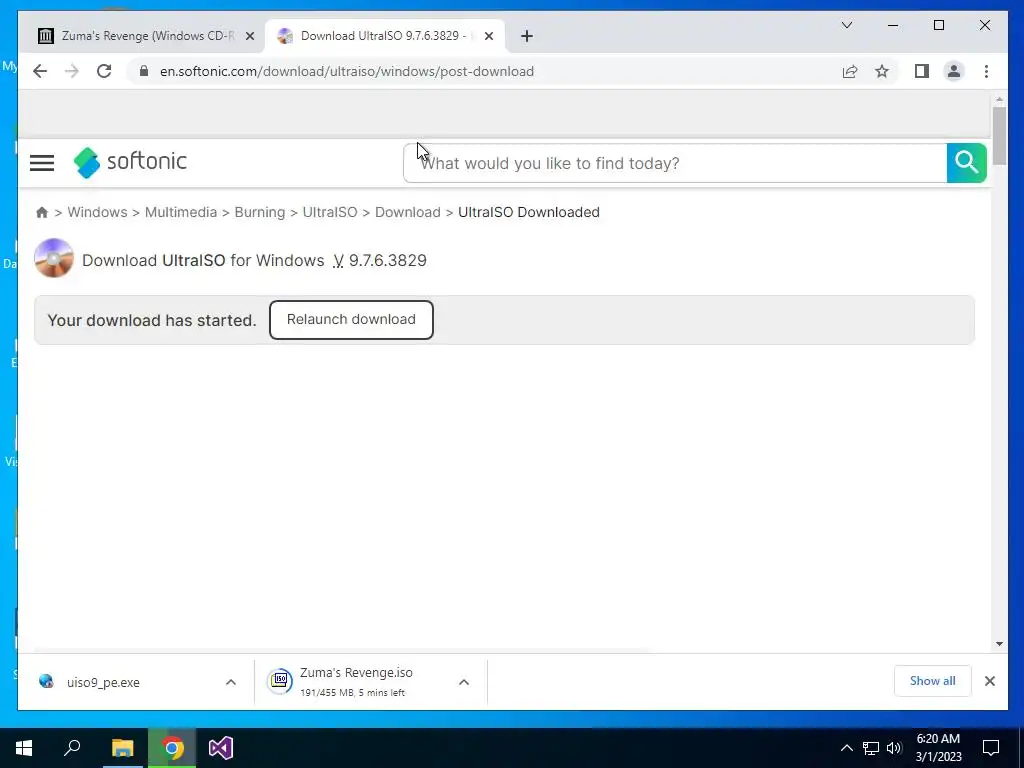Click the forward navigation arrow
Viewport: 1024px width, 768px height.
pyautogui.click(x=72, y=71)
